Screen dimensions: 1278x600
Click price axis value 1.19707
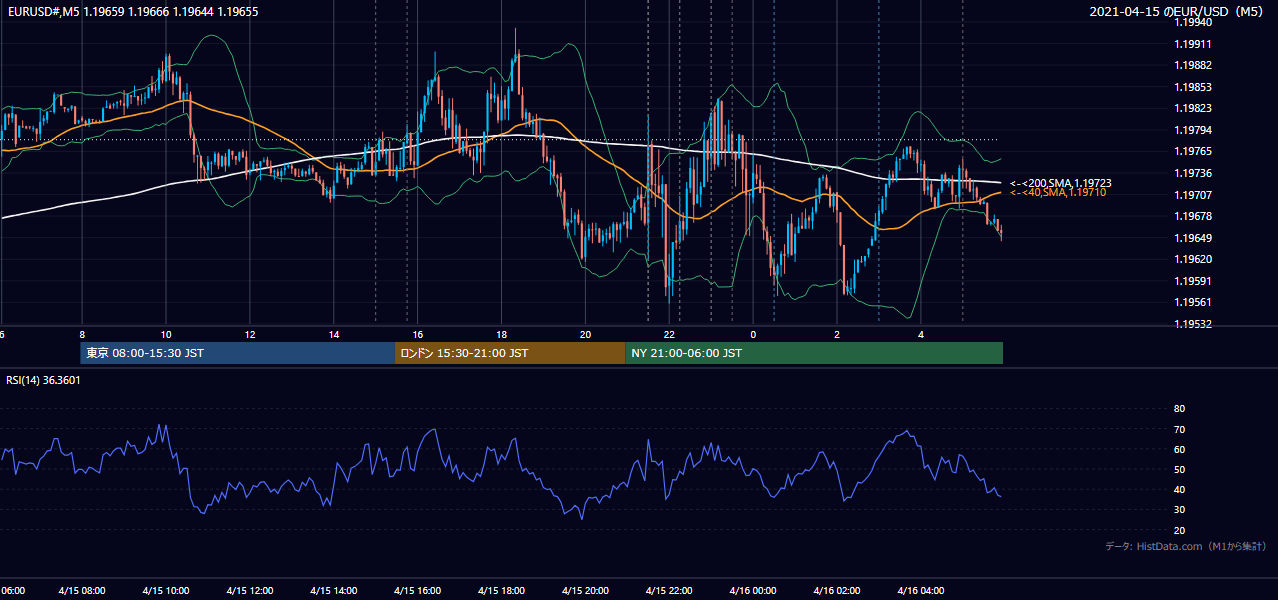pyautogui.click(x=1193, y=195)
